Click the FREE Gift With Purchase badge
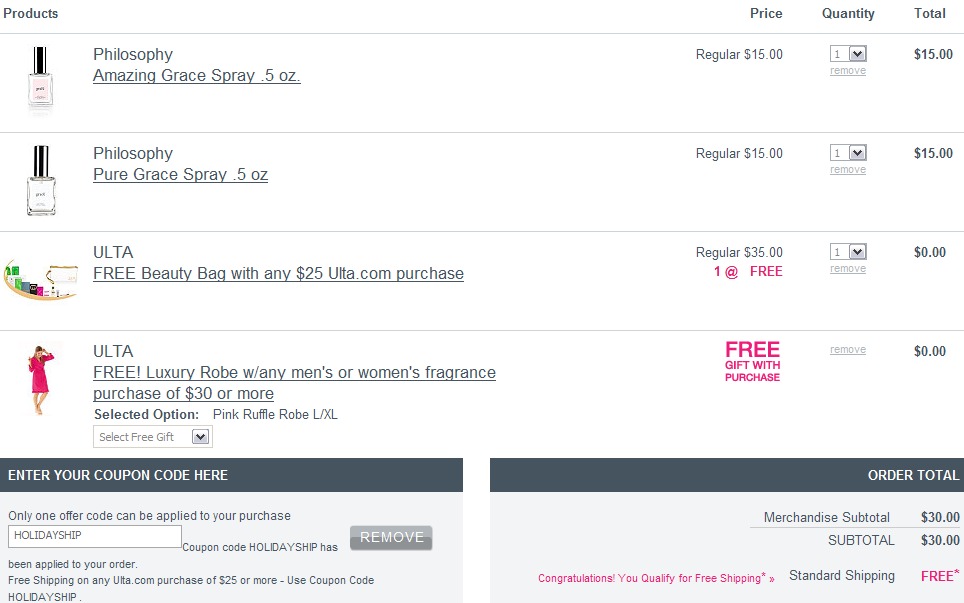964x603 pixels. pyautogui.click(x=752, y=362)
